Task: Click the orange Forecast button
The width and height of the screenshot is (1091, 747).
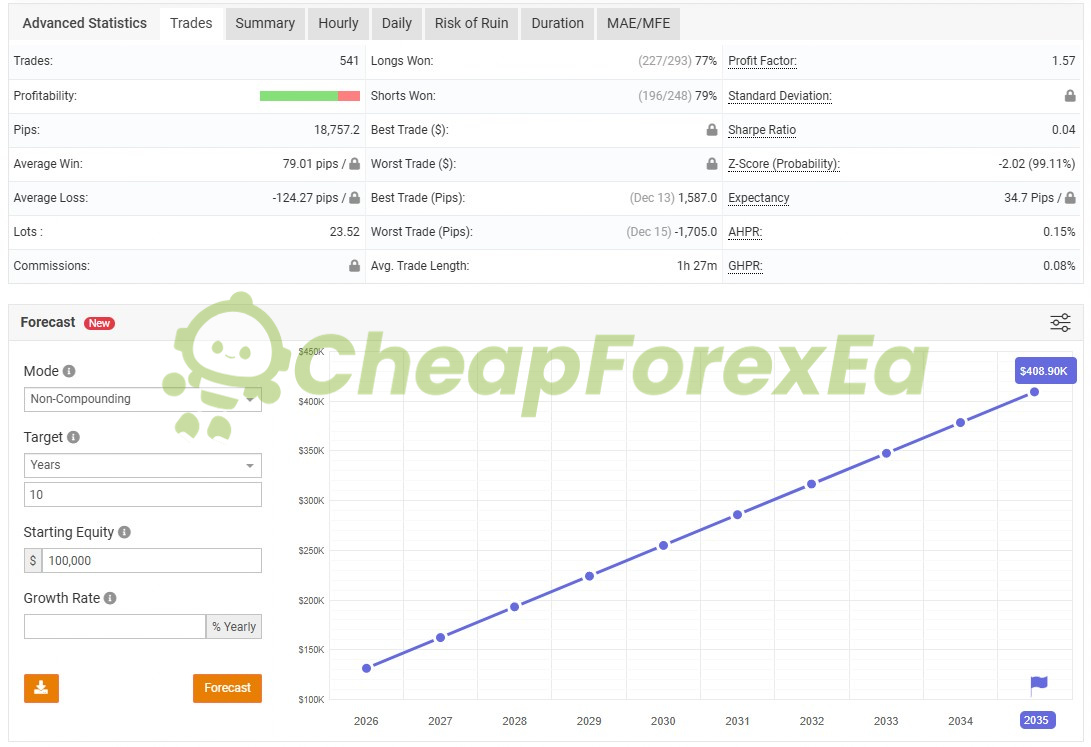Action: (228, 688)
